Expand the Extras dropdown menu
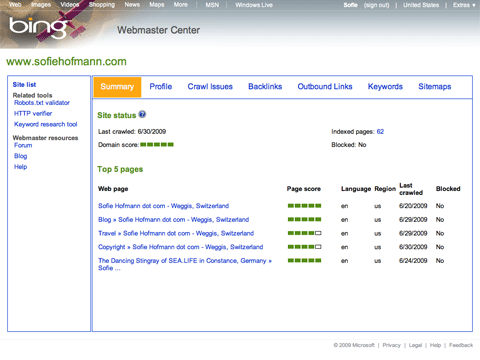The width and height of the screenshot is (480, 360). 464,5
